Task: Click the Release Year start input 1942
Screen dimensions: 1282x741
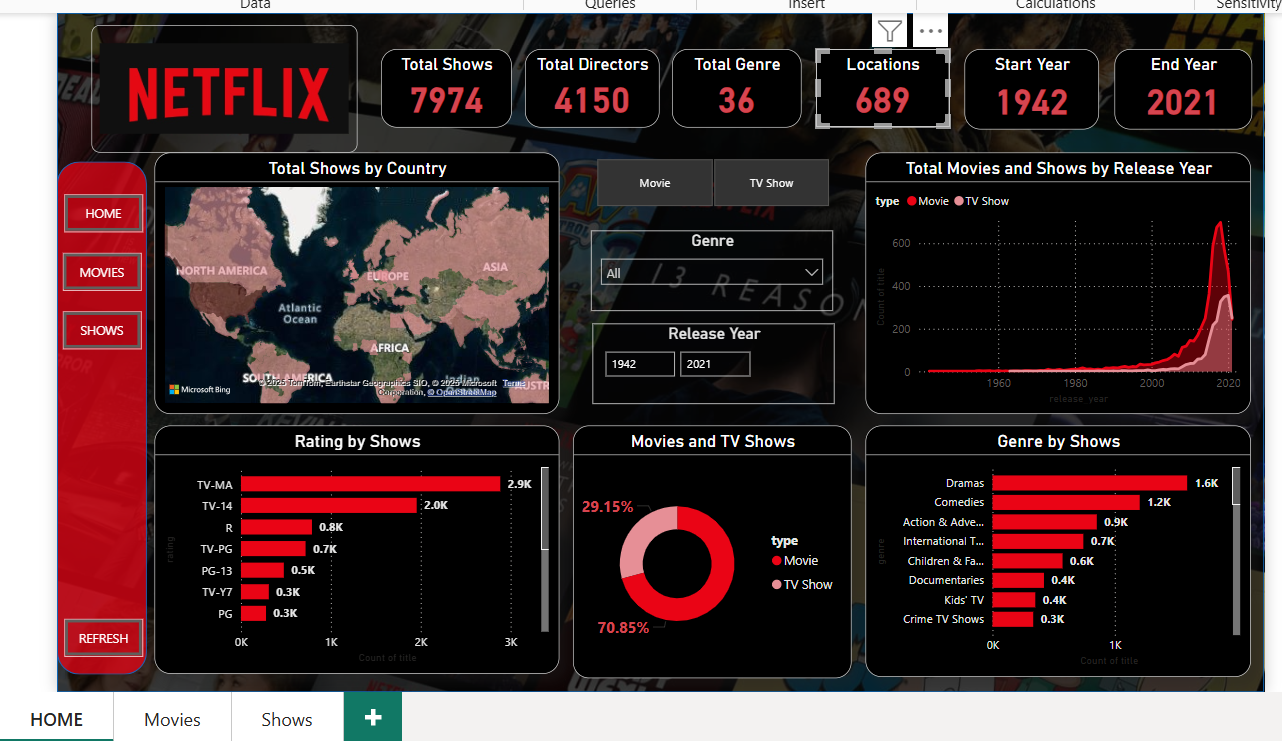Action: coord(639,364)
